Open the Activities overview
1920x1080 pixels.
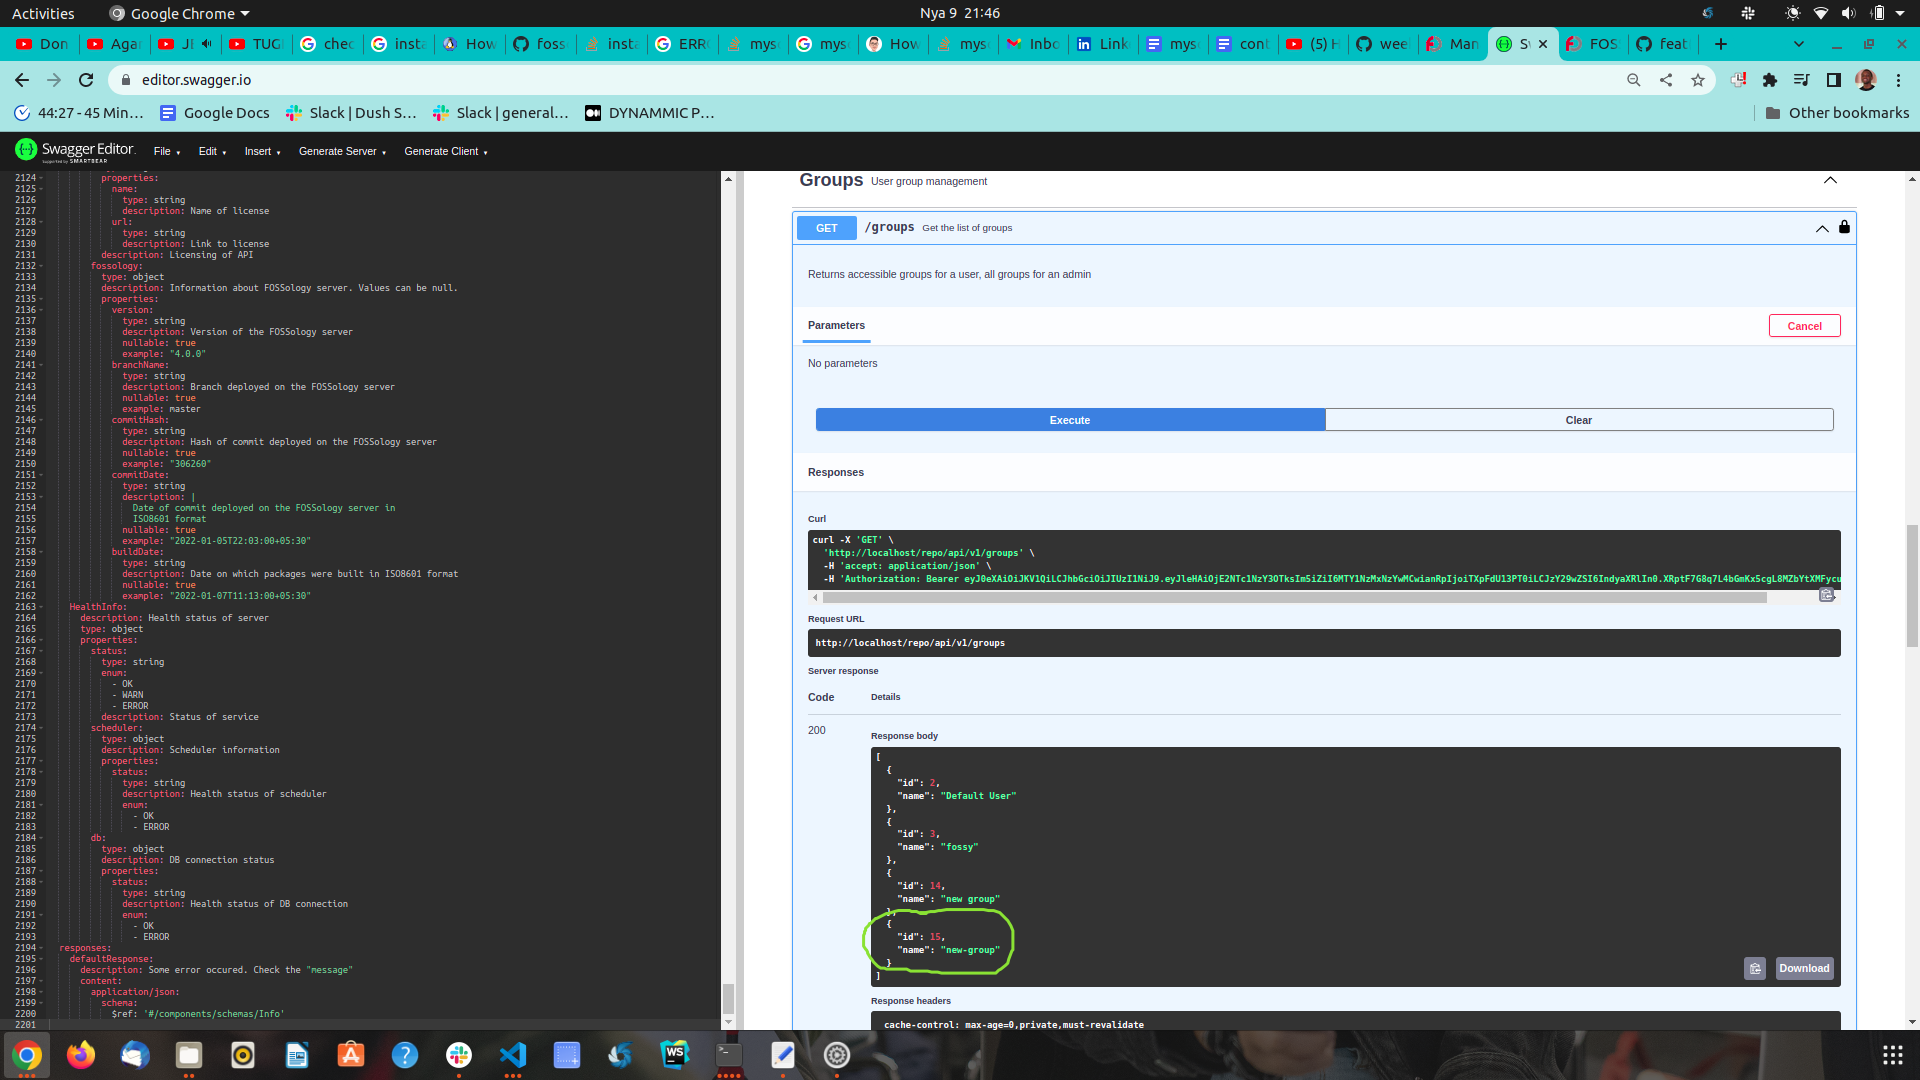[43, 13]
